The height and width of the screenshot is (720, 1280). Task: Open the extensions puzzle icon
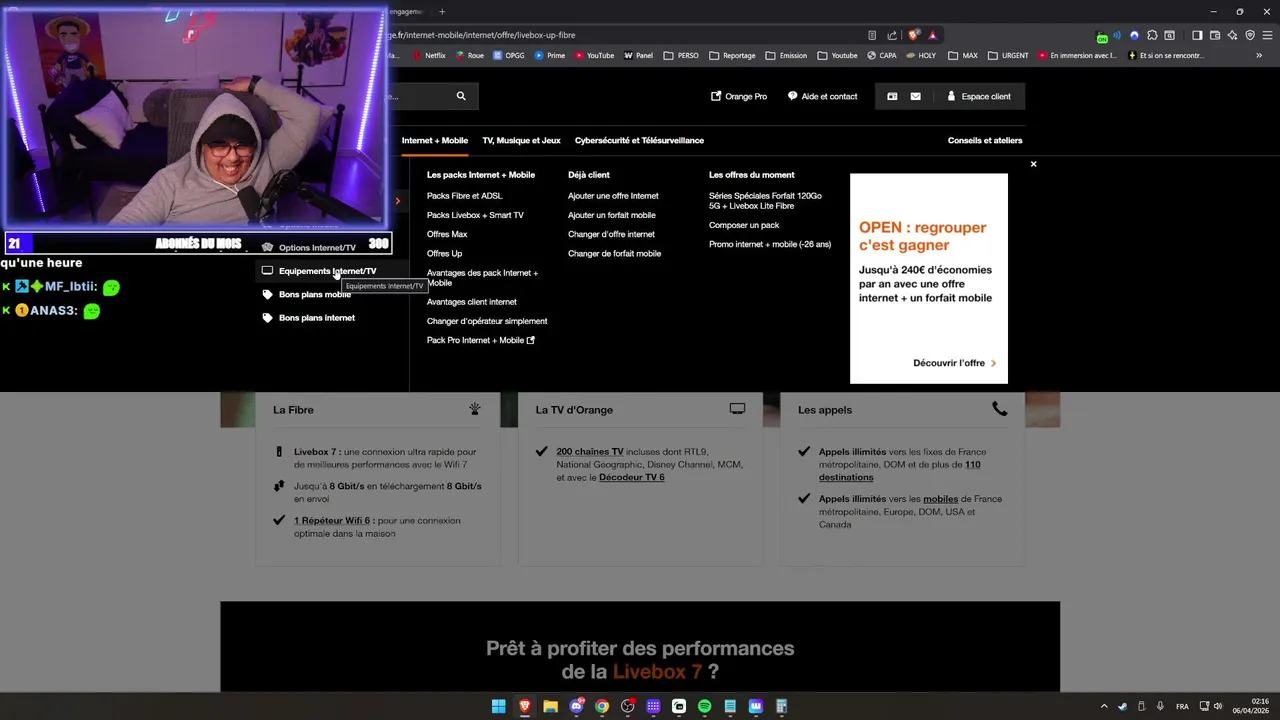point(1152,35)
